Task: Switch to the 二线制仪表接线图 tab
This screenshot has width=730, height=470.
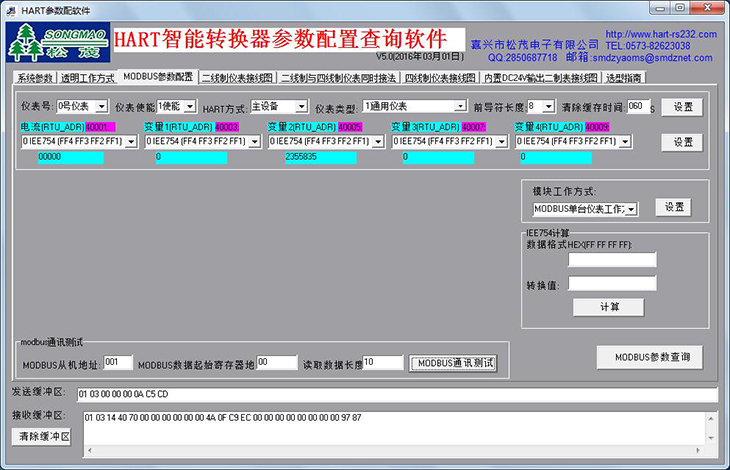Action: tap(238, 77)
